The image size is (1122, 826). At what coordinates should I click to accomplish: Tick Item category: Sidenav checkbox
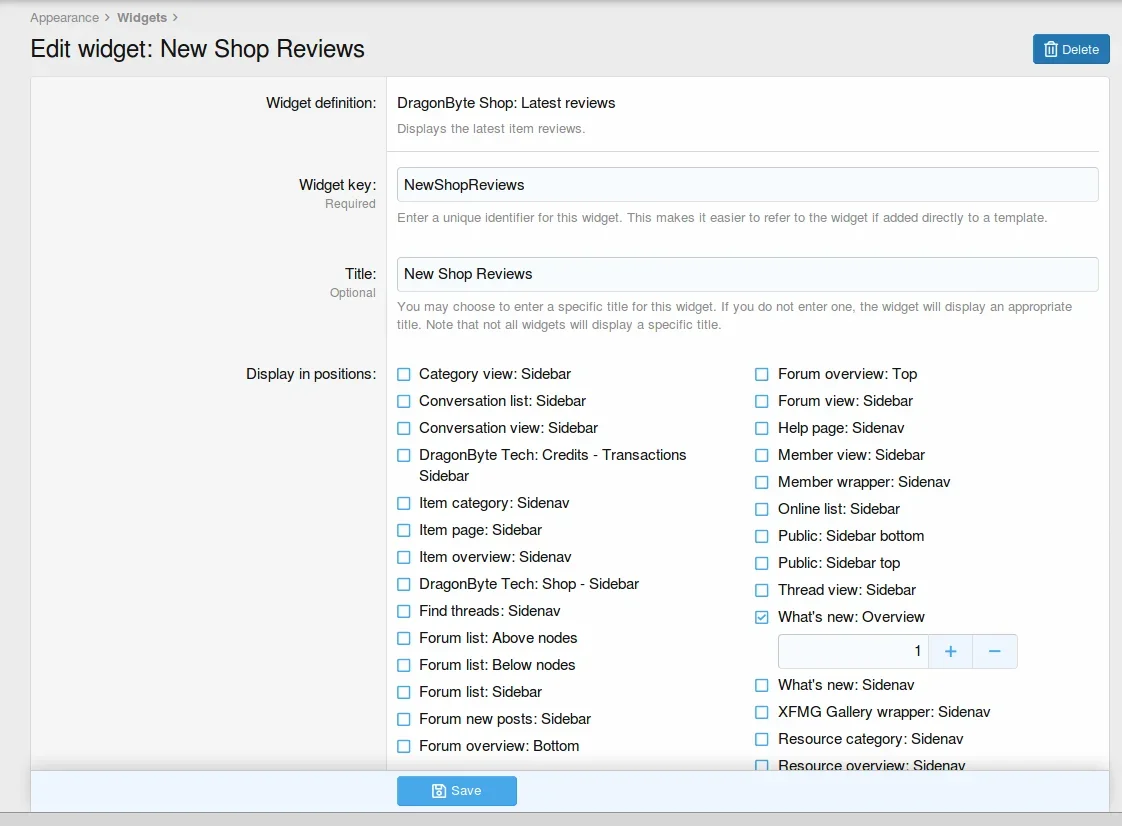click(x=404, y=503)
